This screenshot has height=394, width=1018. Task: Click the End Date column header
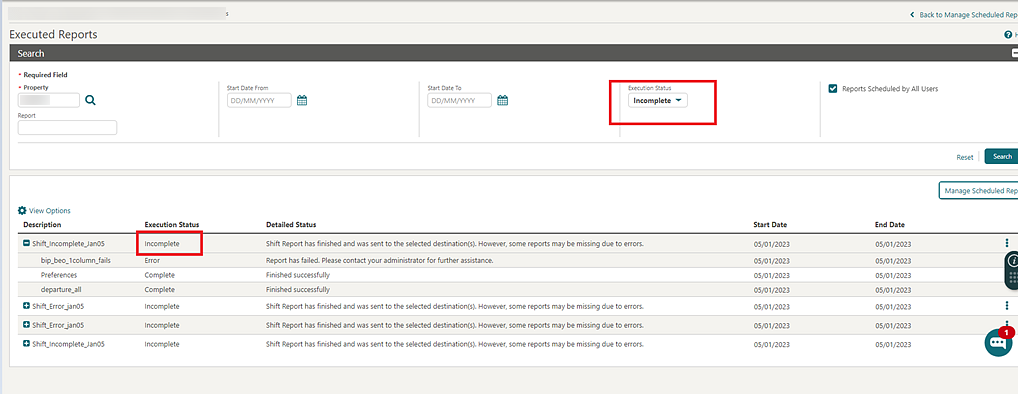coord(889,225)
